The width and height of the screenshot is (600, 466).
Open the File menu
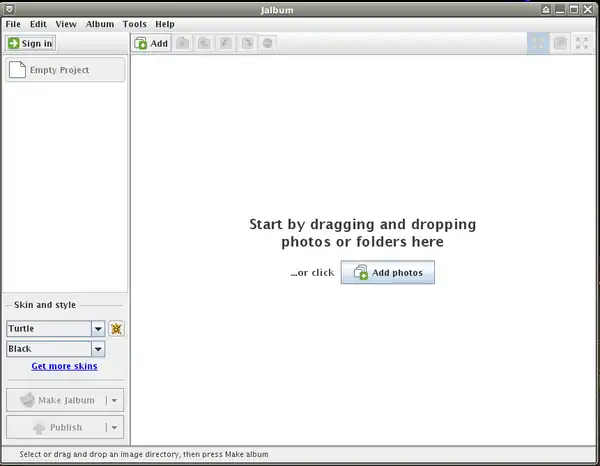[x=13, y=23]
